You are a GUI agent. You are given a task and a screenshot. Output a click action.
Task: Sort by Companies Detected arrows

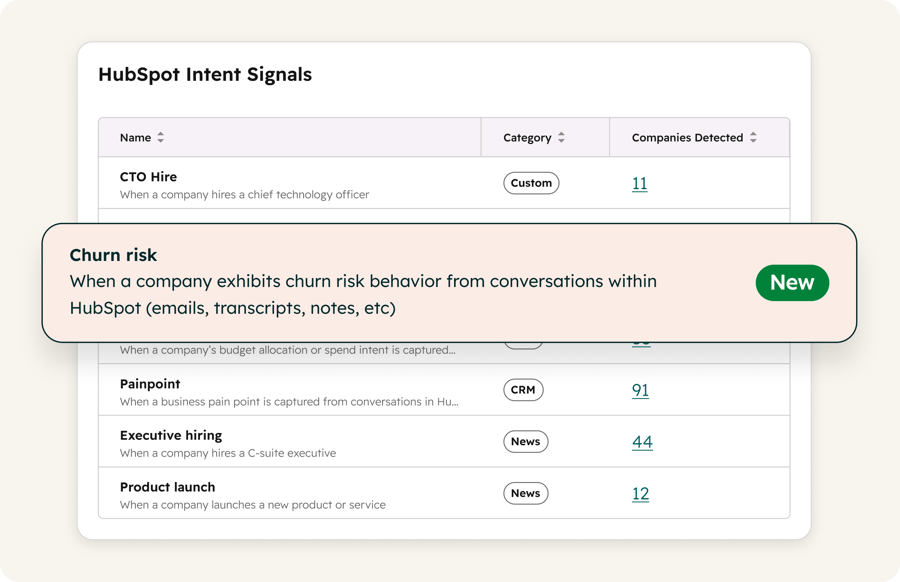click(x=753, y=137)
